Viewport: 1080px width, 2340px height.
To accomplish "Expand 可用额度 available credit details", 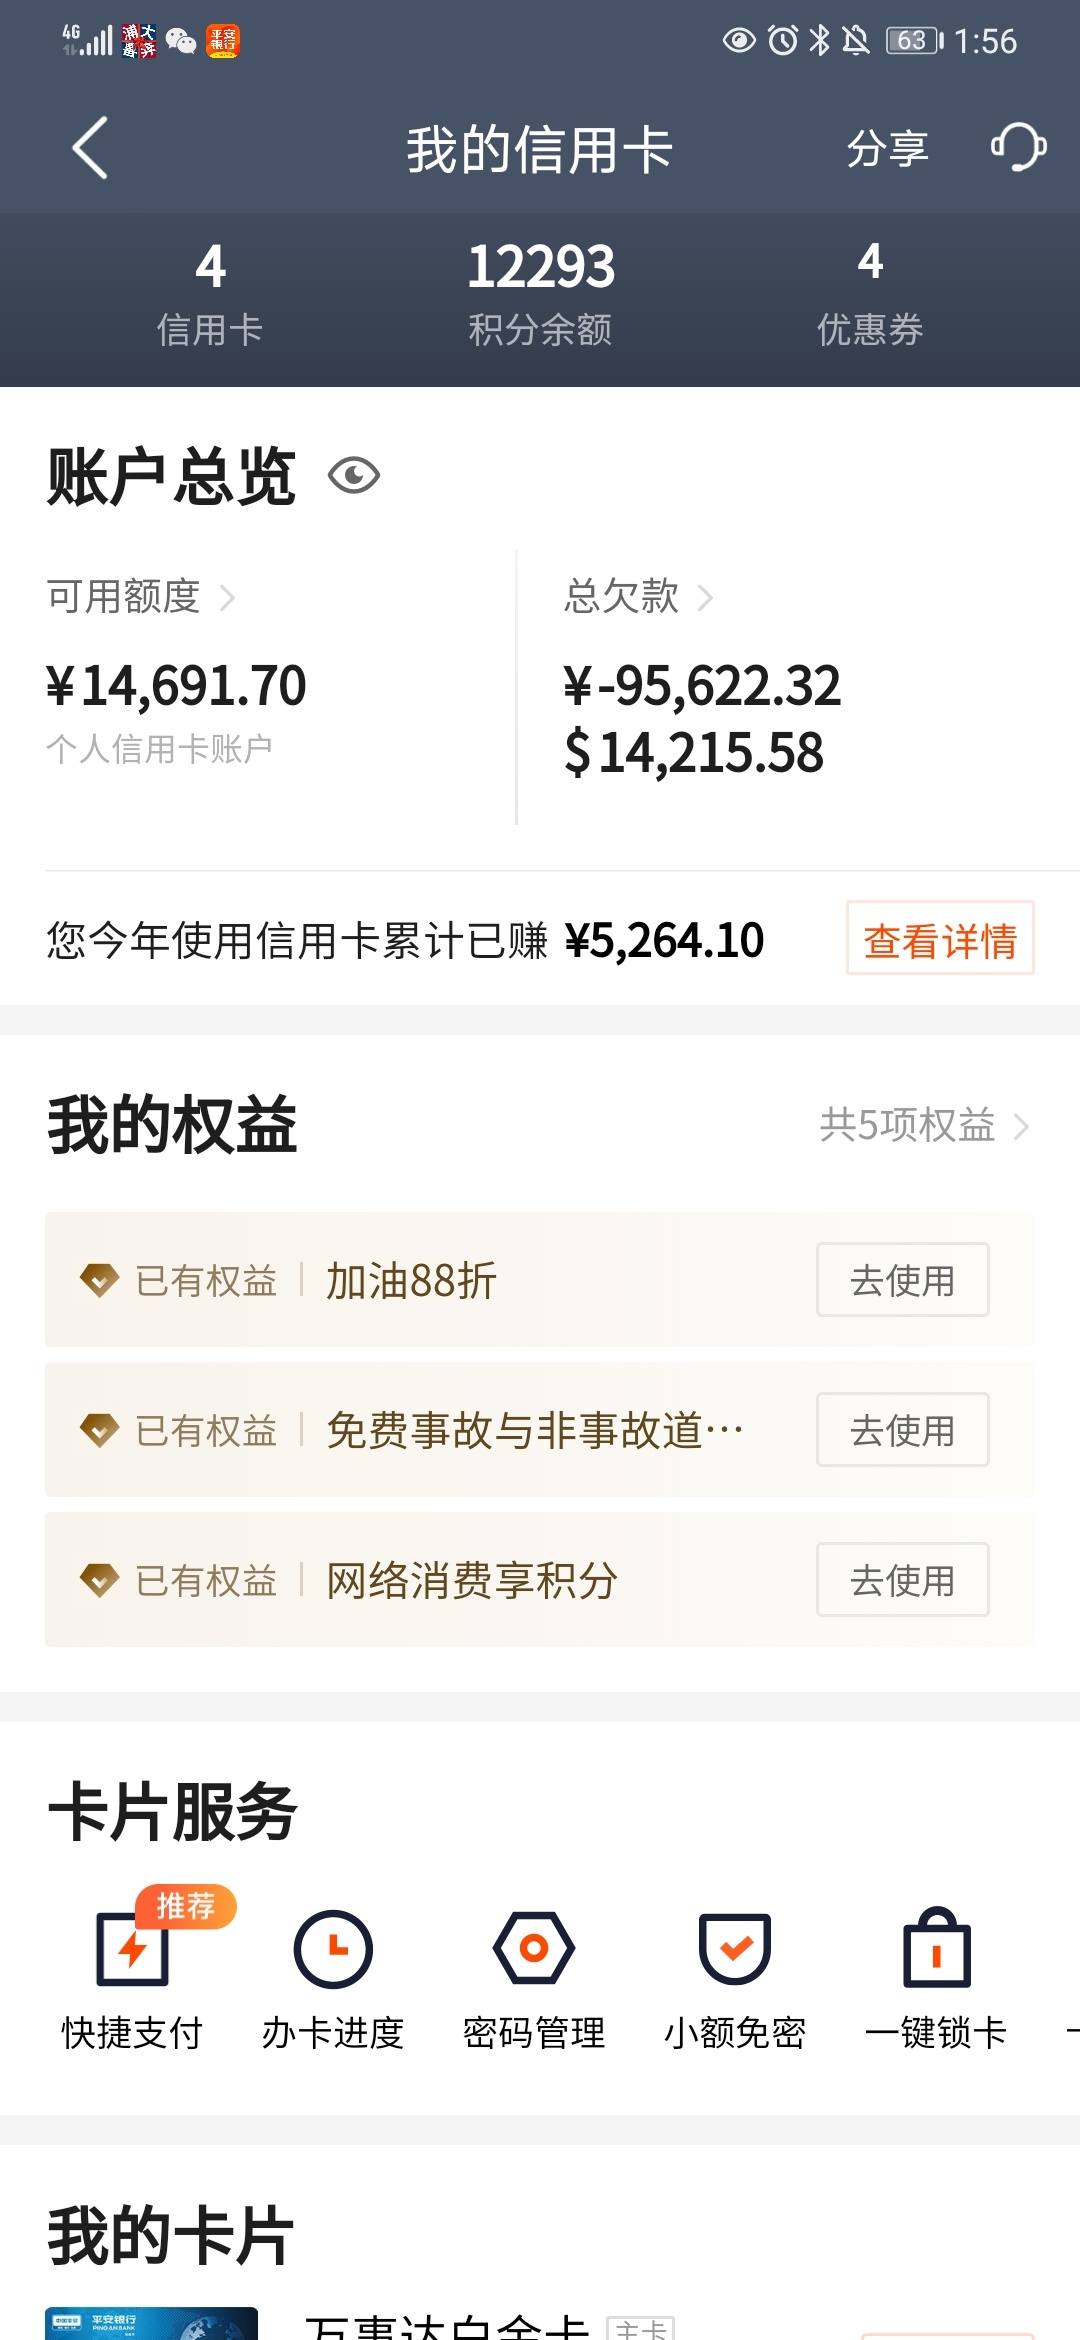I will click(141, 597).
